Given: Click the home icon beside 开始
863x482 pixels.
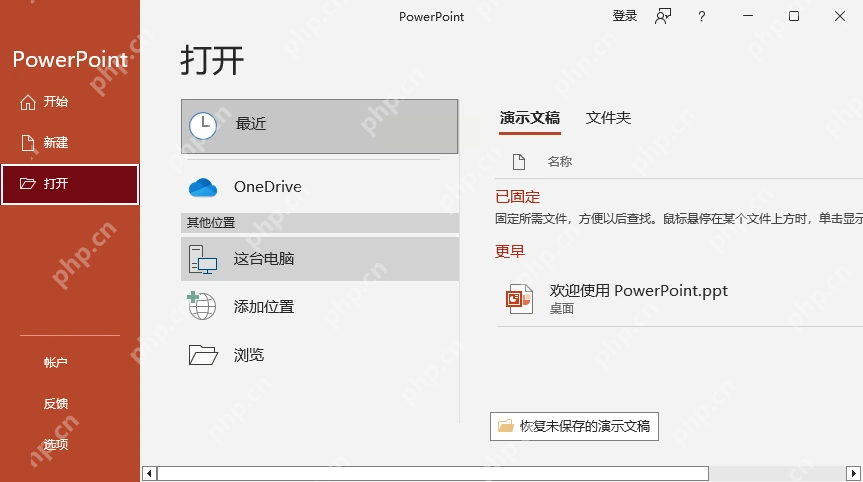Looking at the screenshot, I should point(28,102).
